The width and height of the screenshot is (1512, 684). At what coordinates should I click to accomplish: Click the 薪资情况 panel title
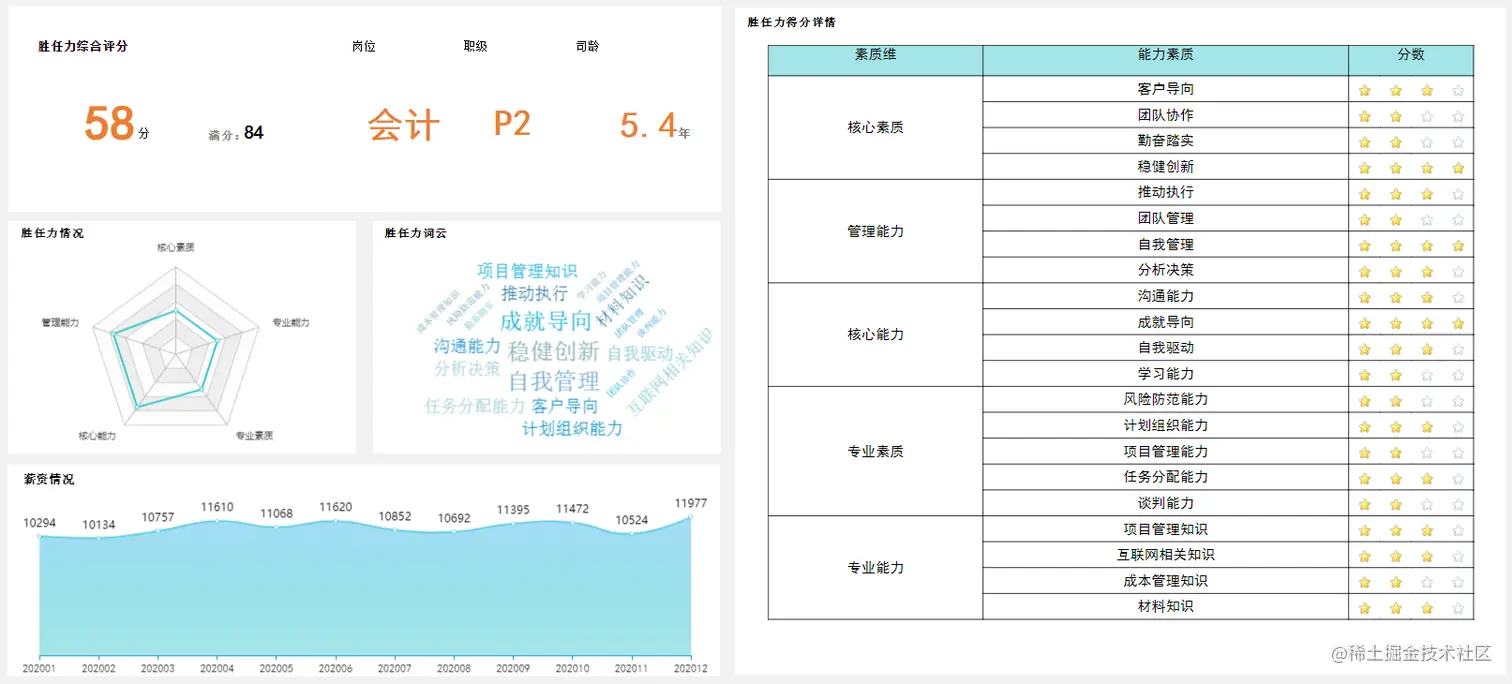click(x=49, y=479)
